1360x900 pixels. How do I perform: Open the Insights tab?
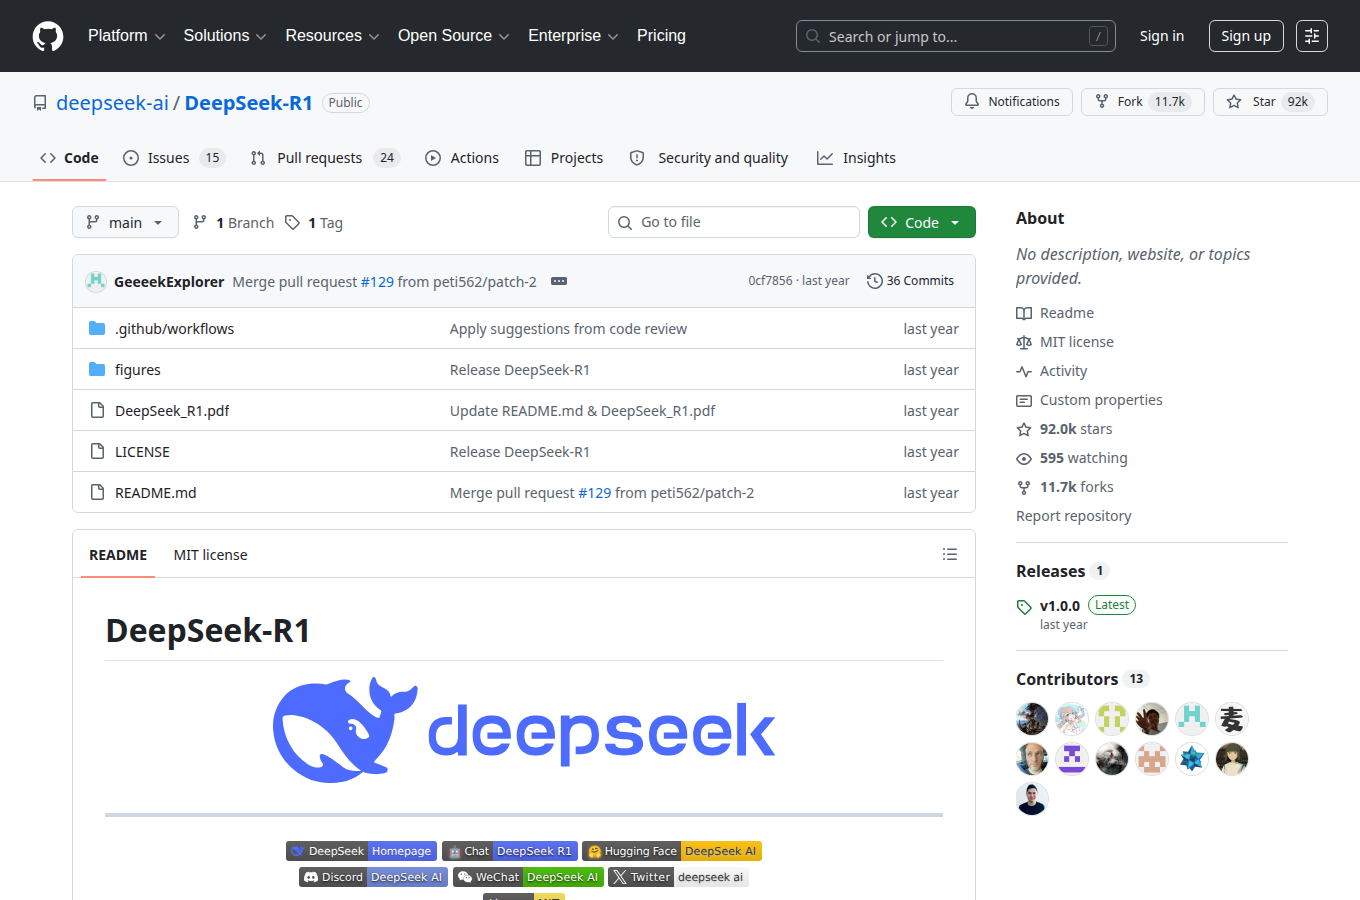[x=856, y=158]
